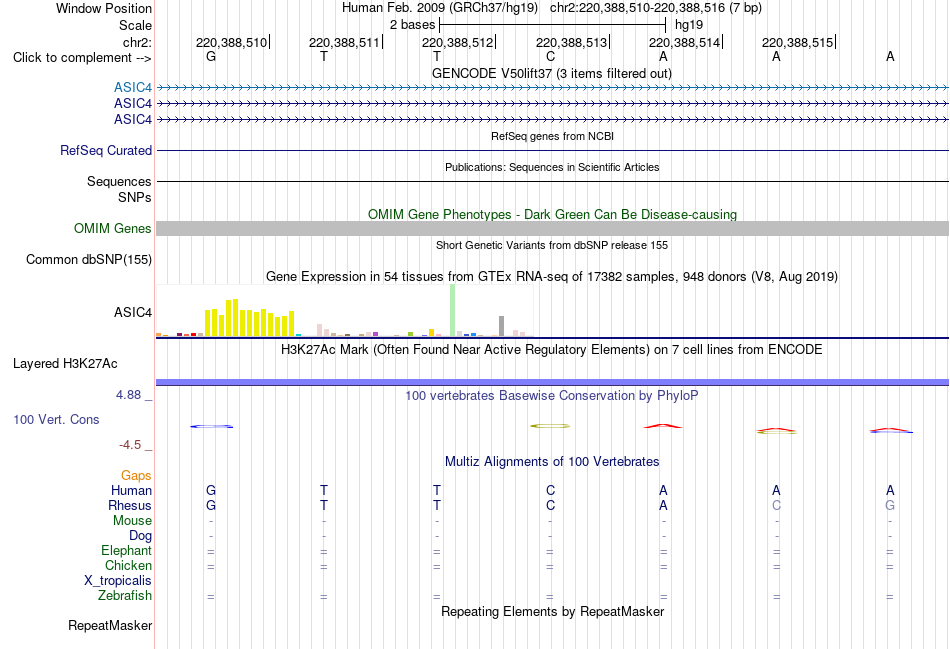Open the PhyloP Basewise Conservation title

[x=551, y=396]
